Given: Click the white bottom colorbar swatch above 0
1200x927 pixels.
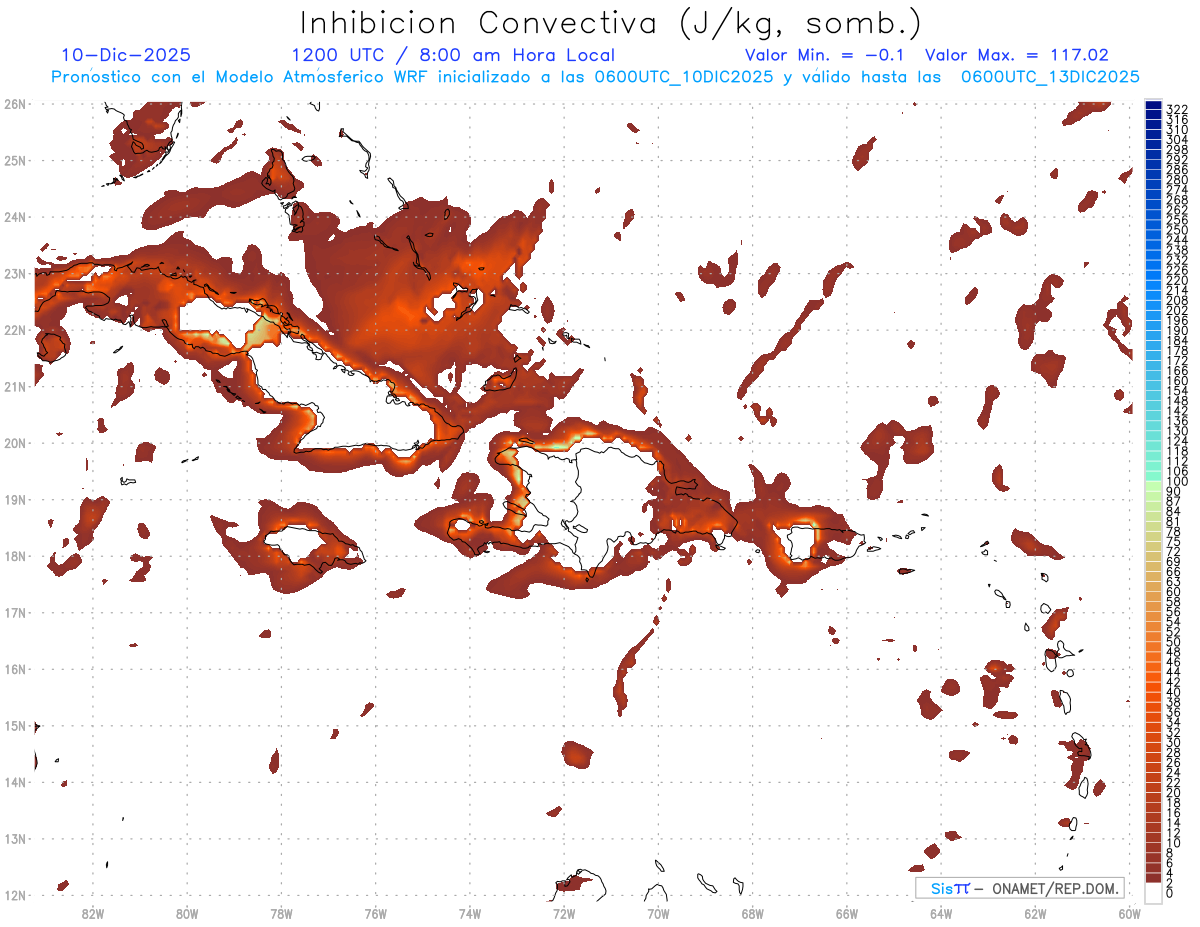Looking at the screenshot, I should (x=1154, y=891).
